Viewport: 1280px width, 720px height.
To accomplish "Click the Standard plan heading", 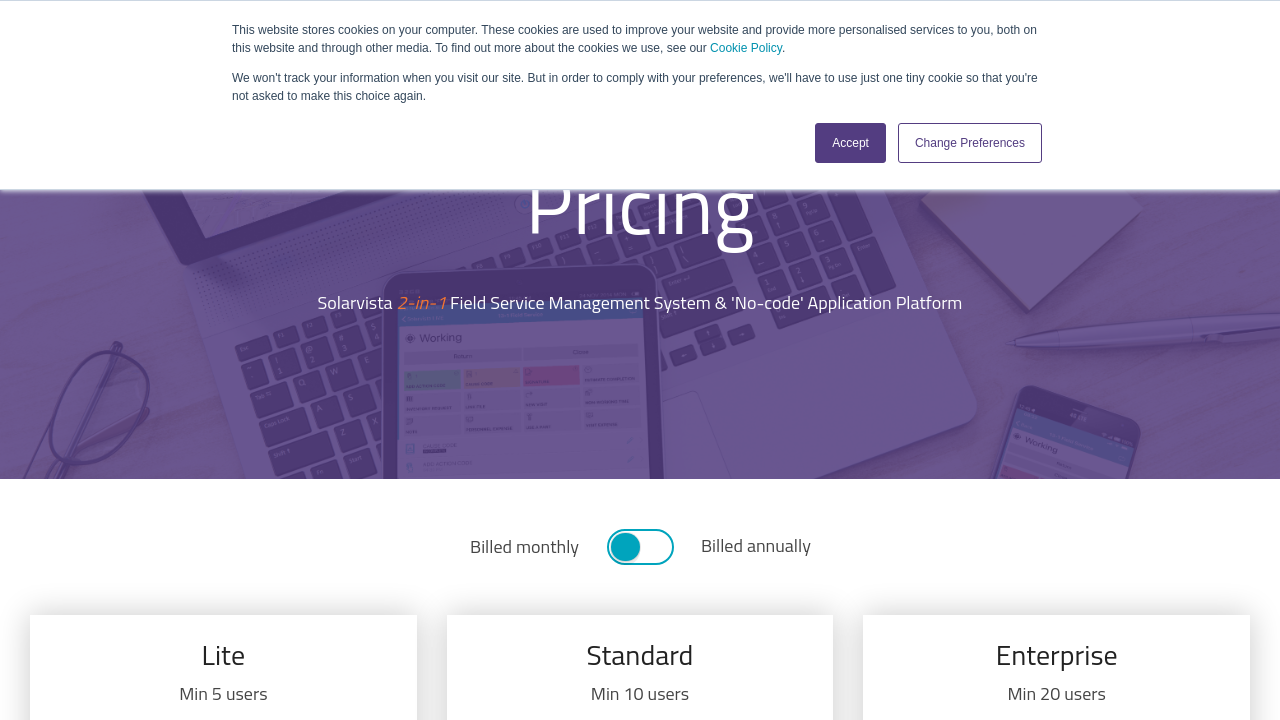I will pyautogui.click(x=640, y=655).
